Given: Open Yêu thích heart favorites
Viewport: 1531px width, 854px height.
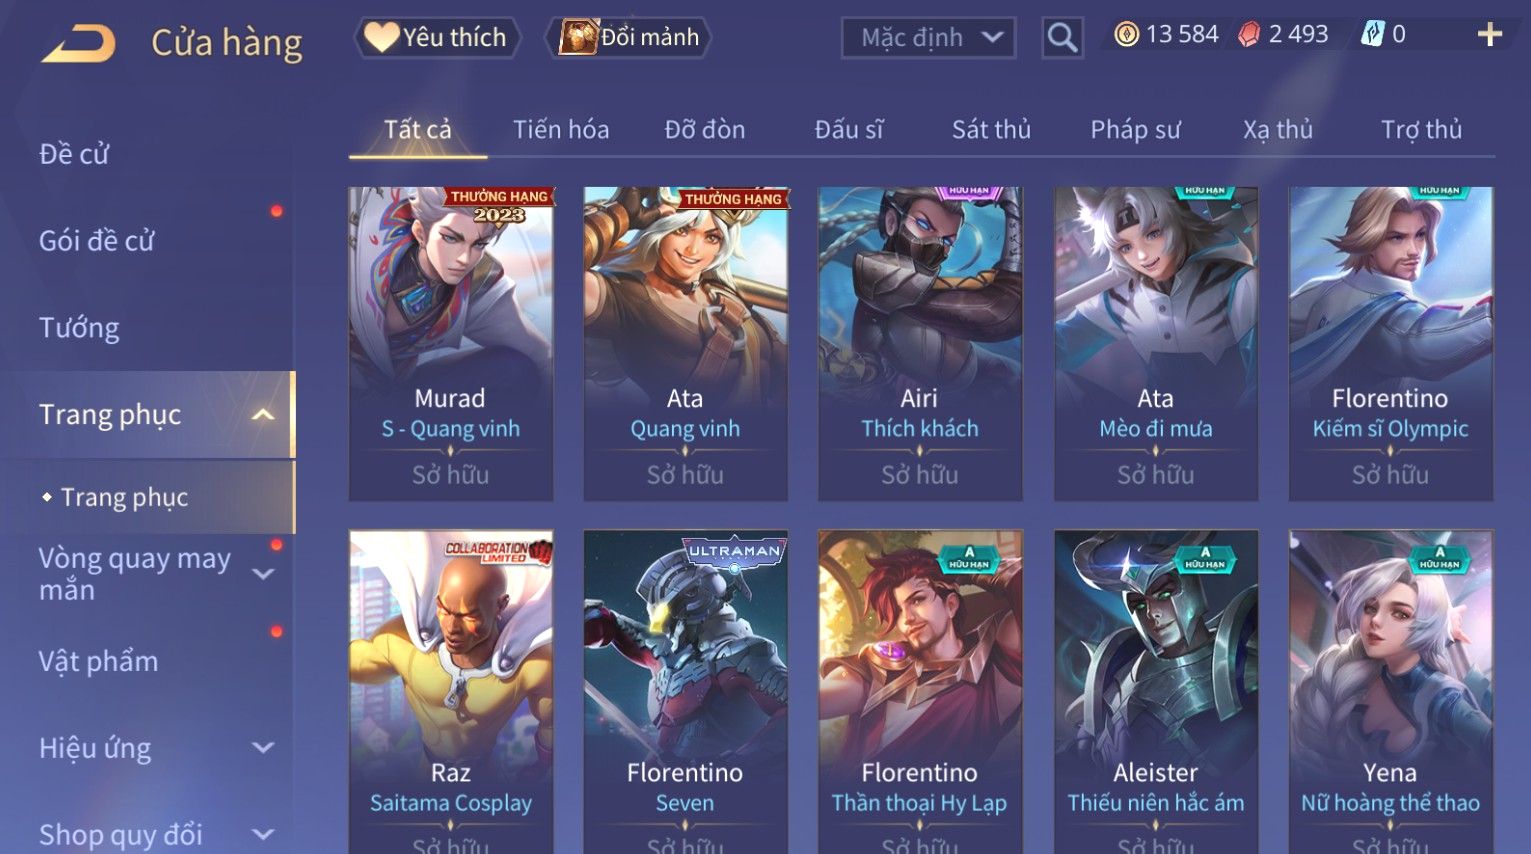Looking at the screenshot, I should tap(437, 38).
